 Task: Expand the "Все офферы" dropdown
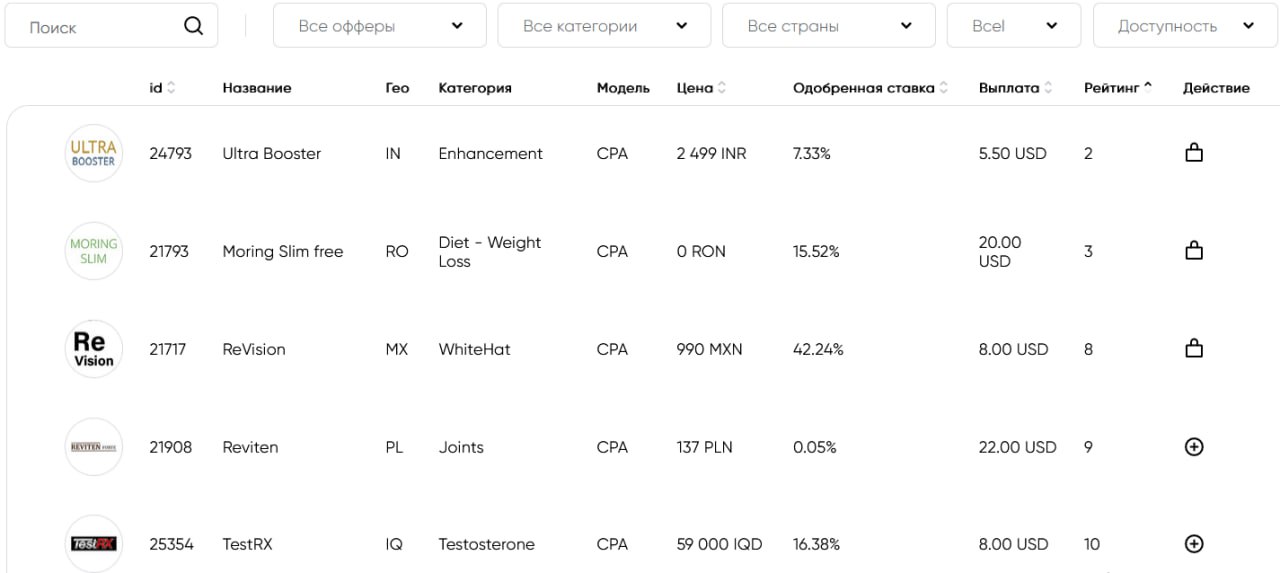pos(380,26)
